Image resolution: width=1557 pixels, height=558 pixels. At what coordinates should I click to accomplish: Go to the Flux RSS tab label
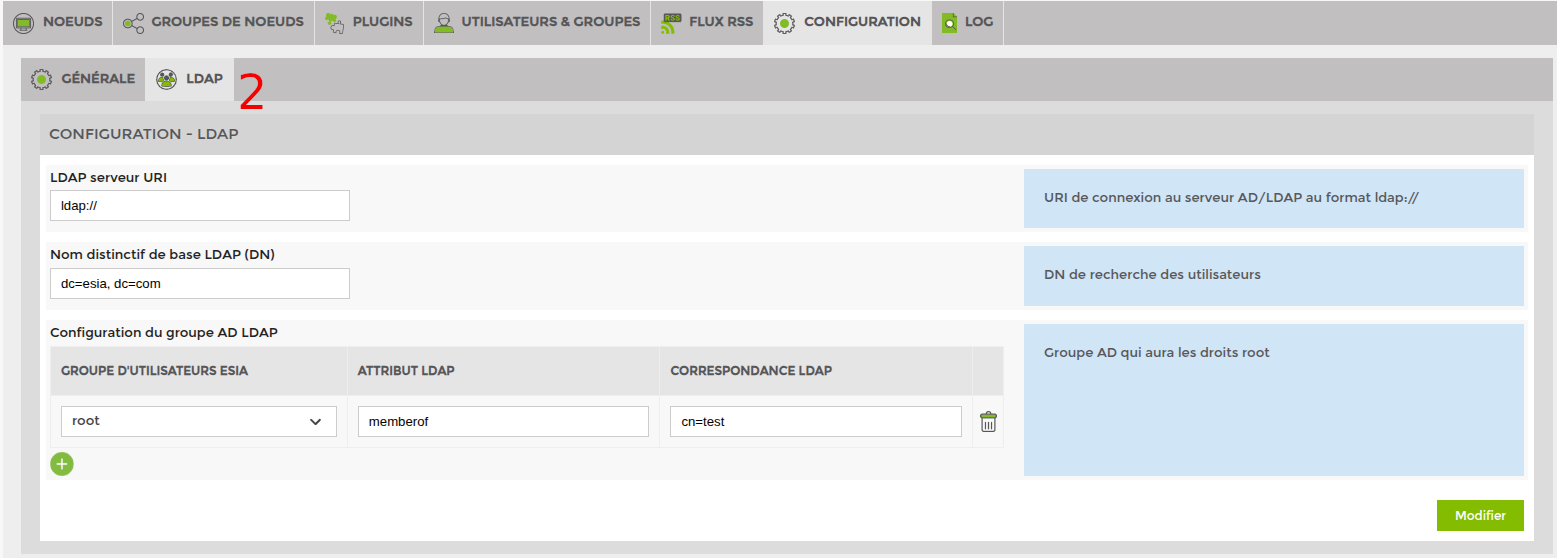tap(721, 22)
